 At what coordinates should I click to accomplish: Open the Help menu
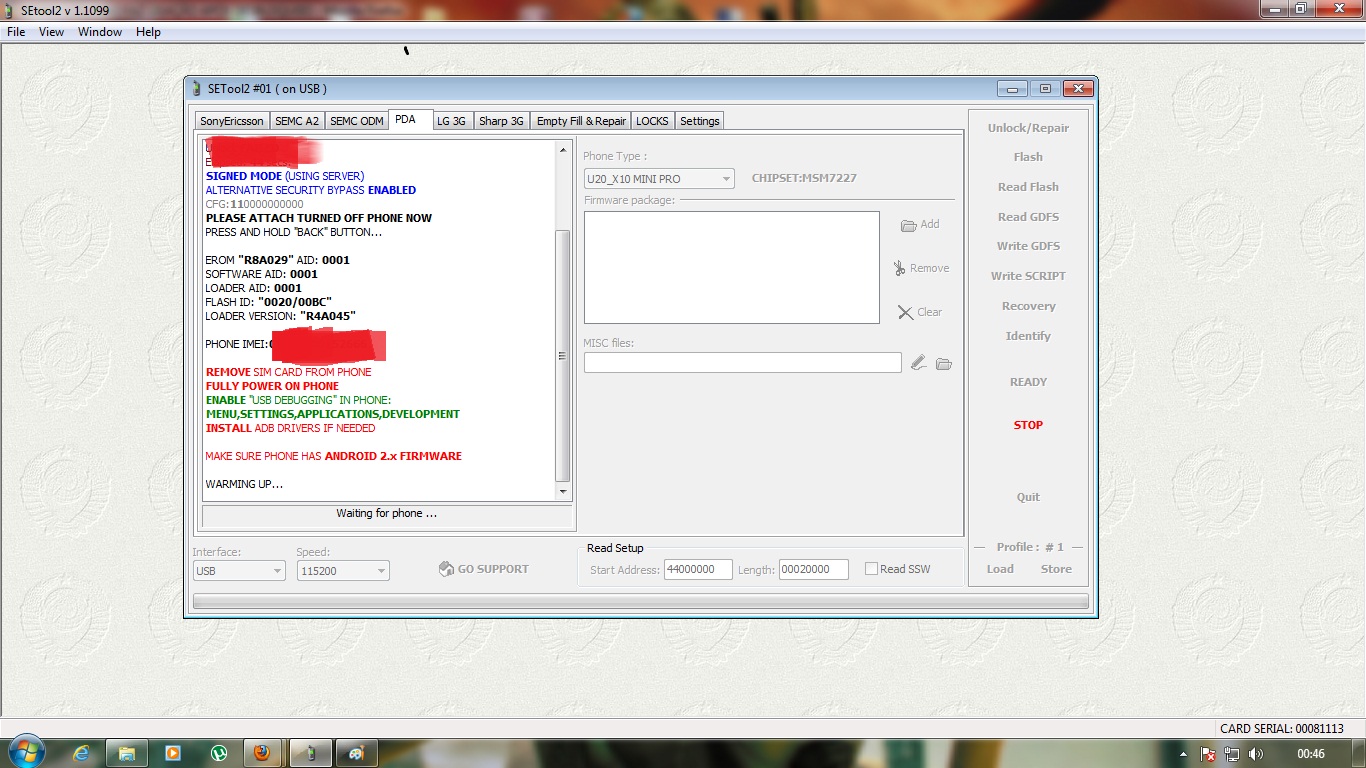[148, 32]
